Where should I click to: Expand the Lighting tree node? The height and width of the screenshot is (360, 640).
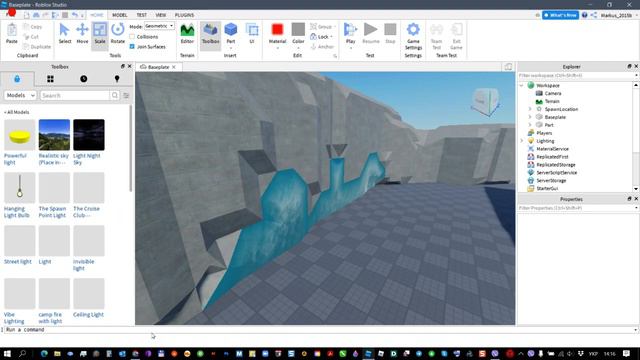[522, 141]
